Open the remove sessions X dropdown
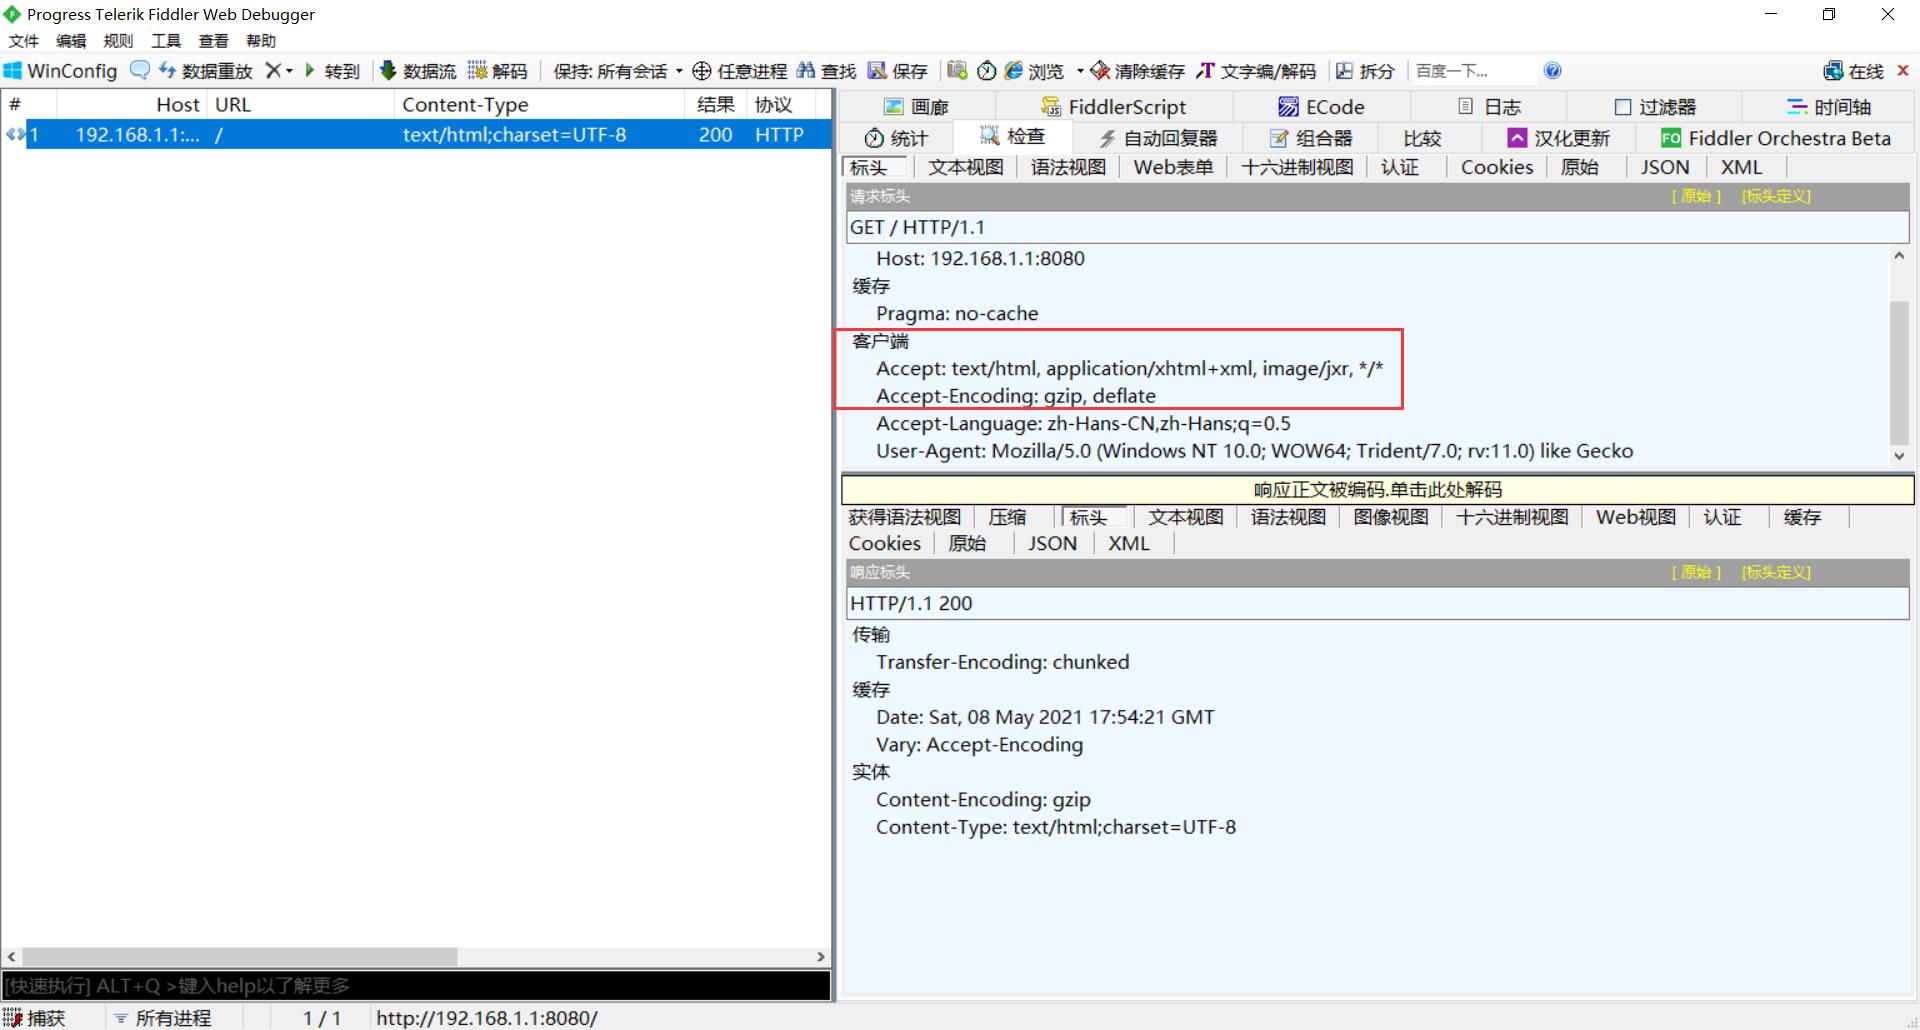This screenshot has height=1030, width=1920. tap(278, 71)
